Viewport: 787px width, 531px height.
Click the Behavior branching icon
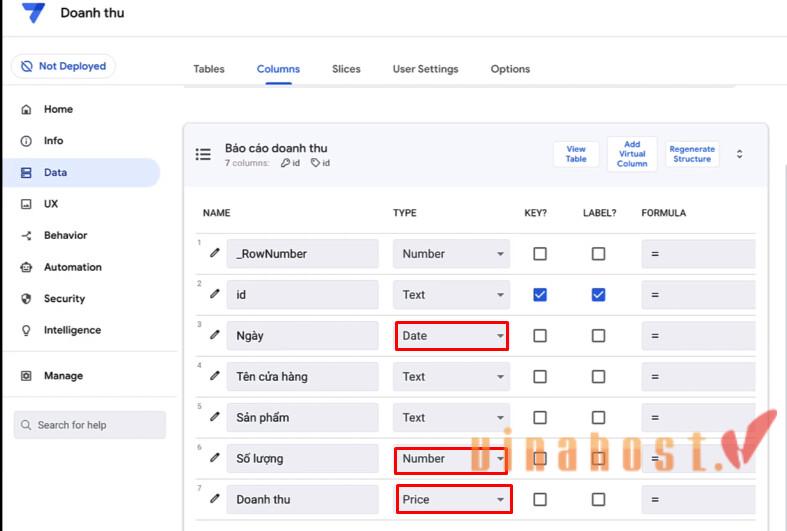(x=26, y=235)
